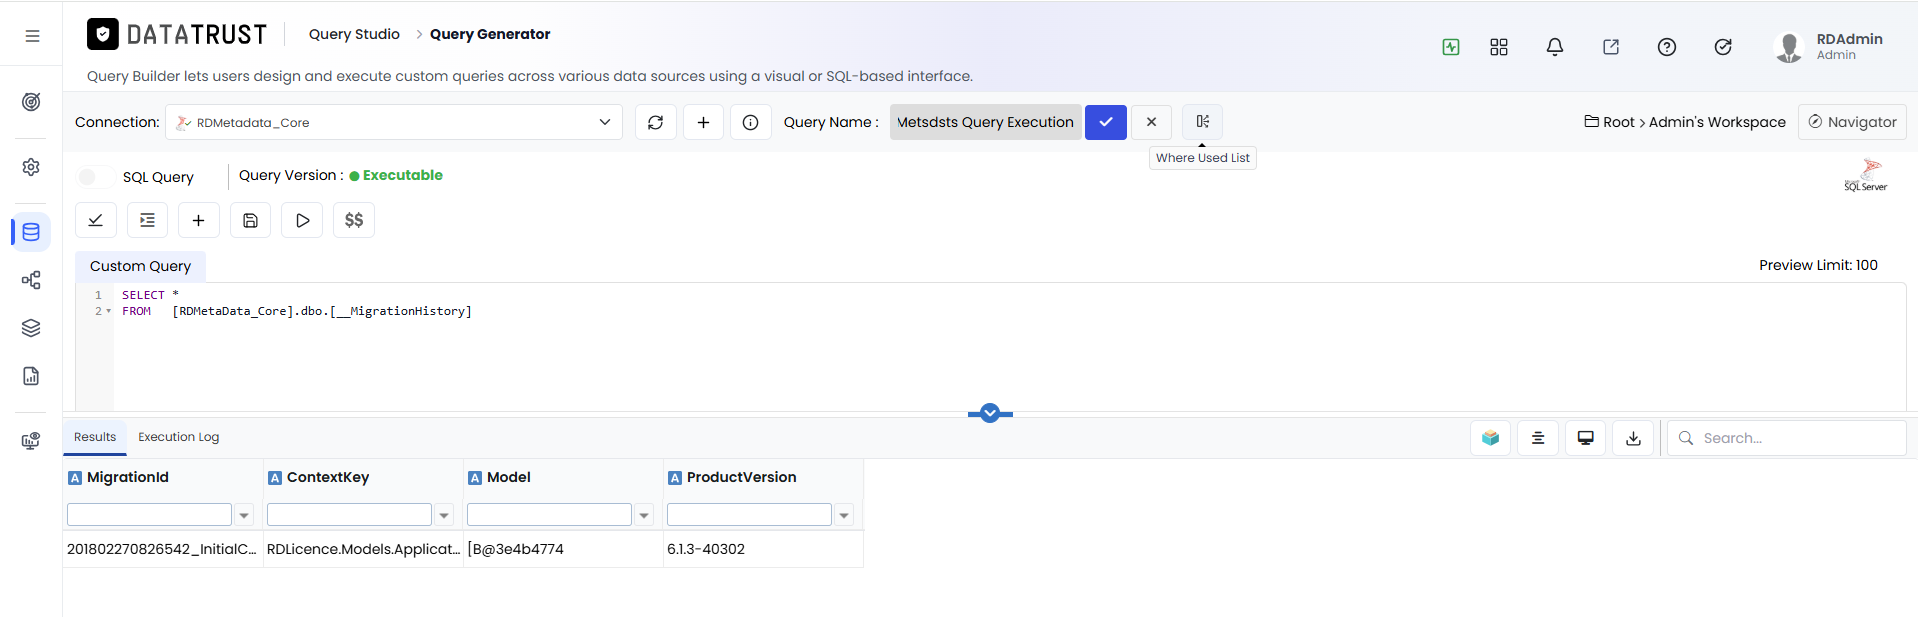1918x617 pixels.
Task: Select the cell '[B@3e4b4774'
Action: (563, 549)
